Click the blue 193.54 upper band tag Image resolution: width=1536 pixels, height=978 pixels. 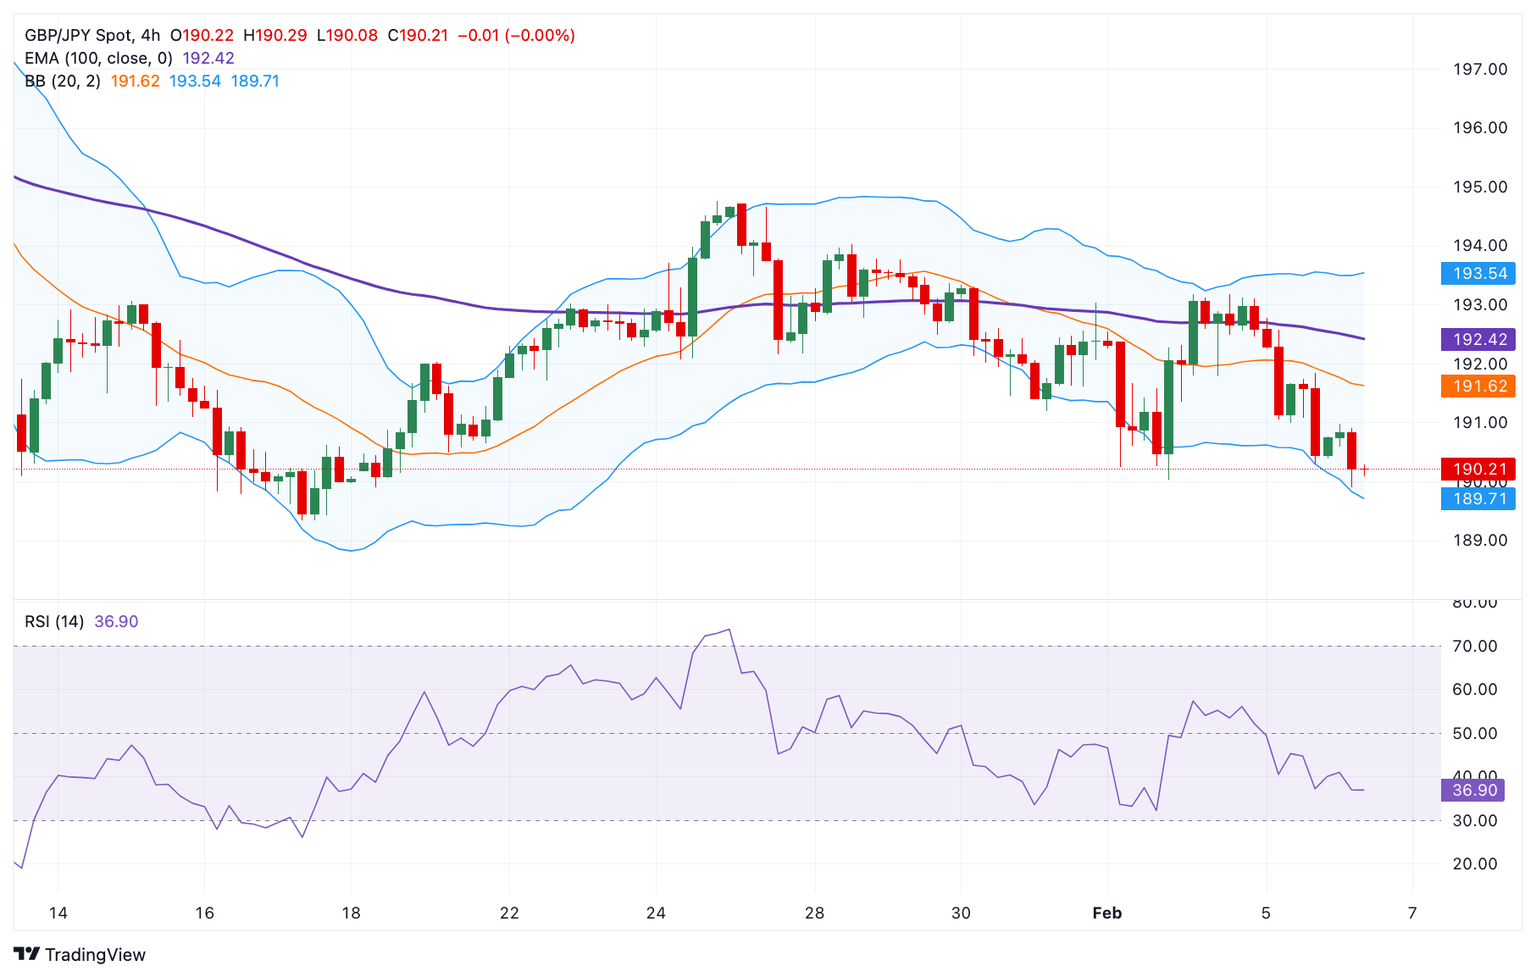1478,273
